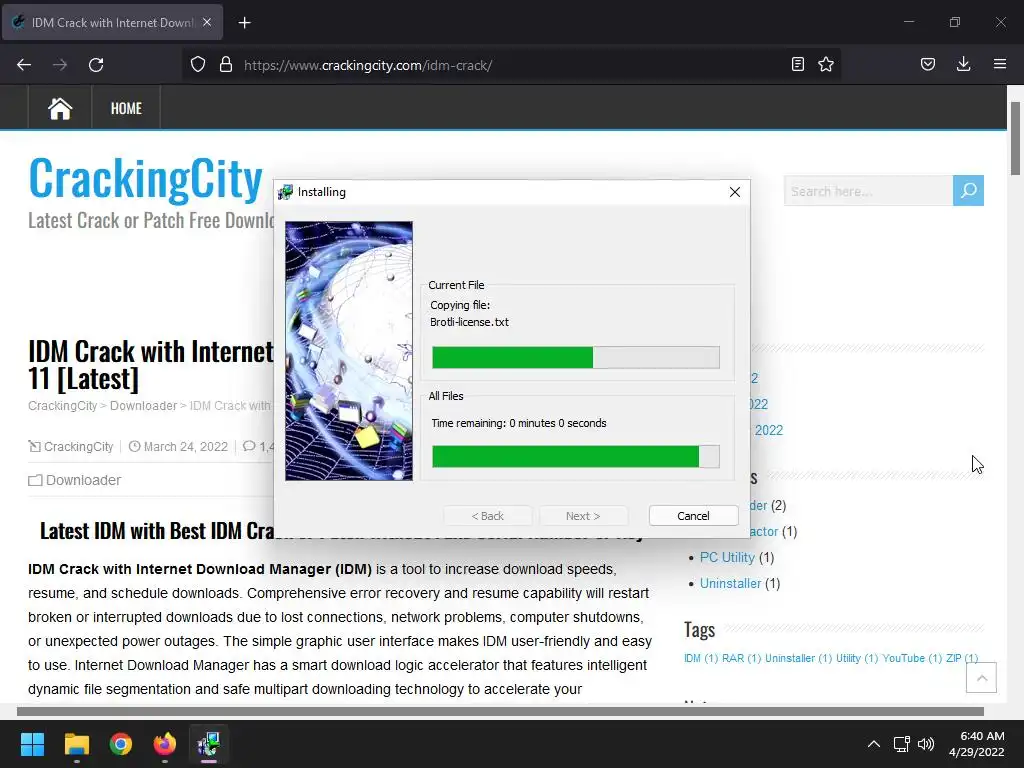Click the installer title bar icon

coord(285,192)
